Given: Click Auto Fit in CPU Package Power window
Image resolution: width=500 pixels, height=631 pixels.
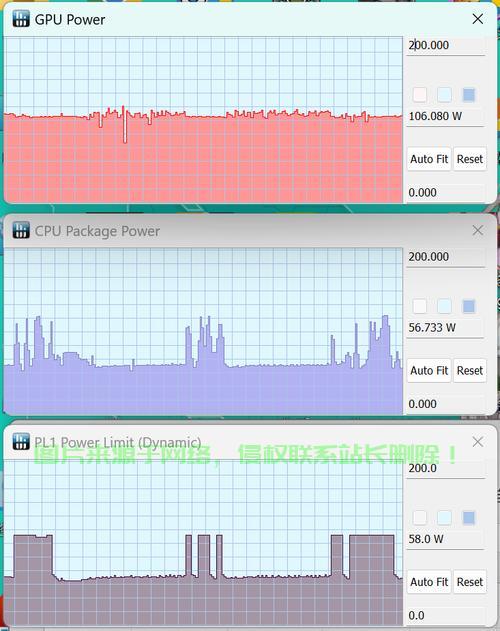Looking at the screenshot, I should (429, 370).
